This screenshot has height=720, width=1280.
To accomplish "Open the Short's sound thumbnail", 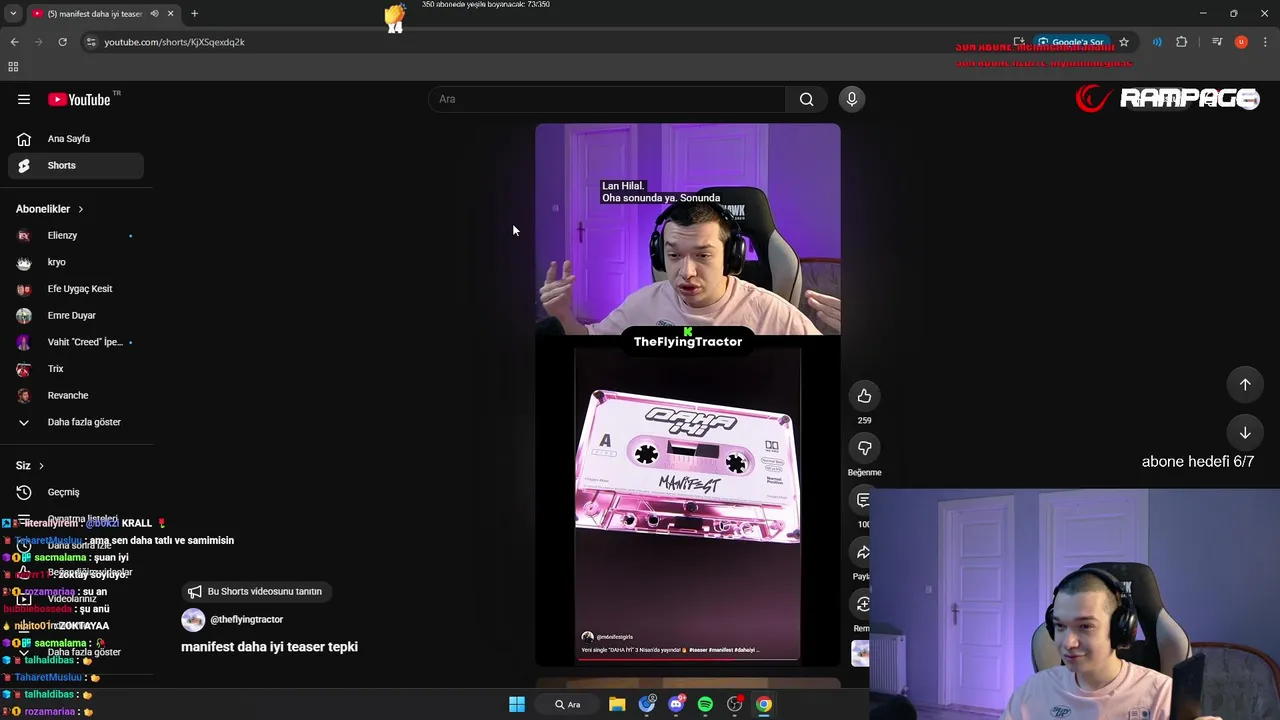I will point(861,653).
